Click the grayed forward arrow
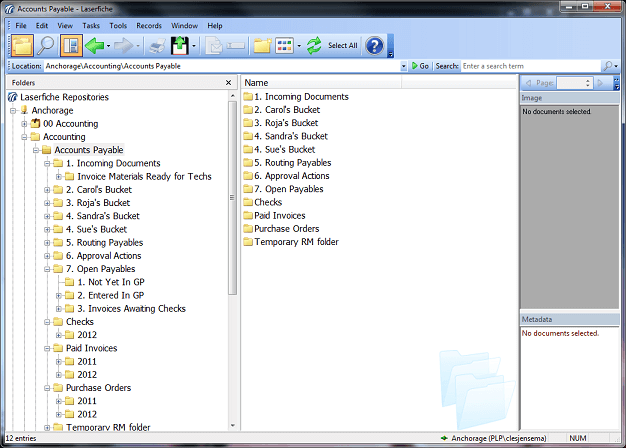Image resolution: width=626 pixels, height=448 pixels. 123,46
